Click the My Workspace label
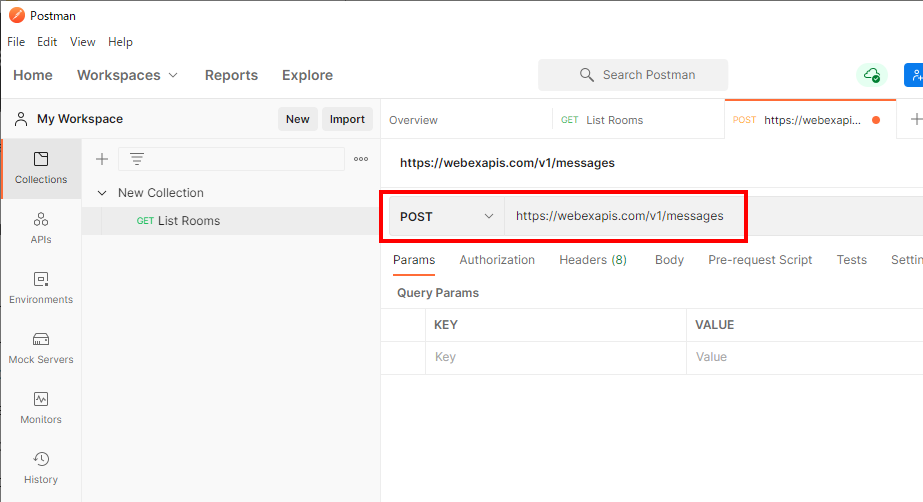This screenshot has width=923, height=502. tap(80, 119)
